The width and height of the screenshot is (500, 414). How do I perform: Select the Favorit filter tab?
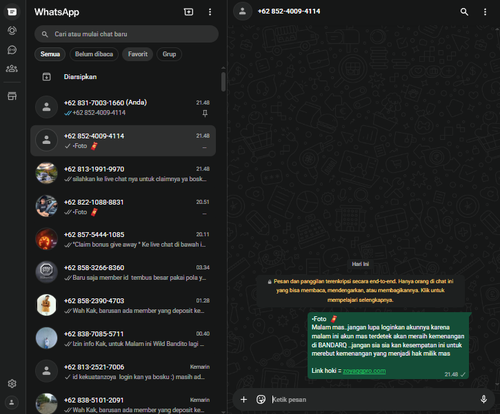138,54
